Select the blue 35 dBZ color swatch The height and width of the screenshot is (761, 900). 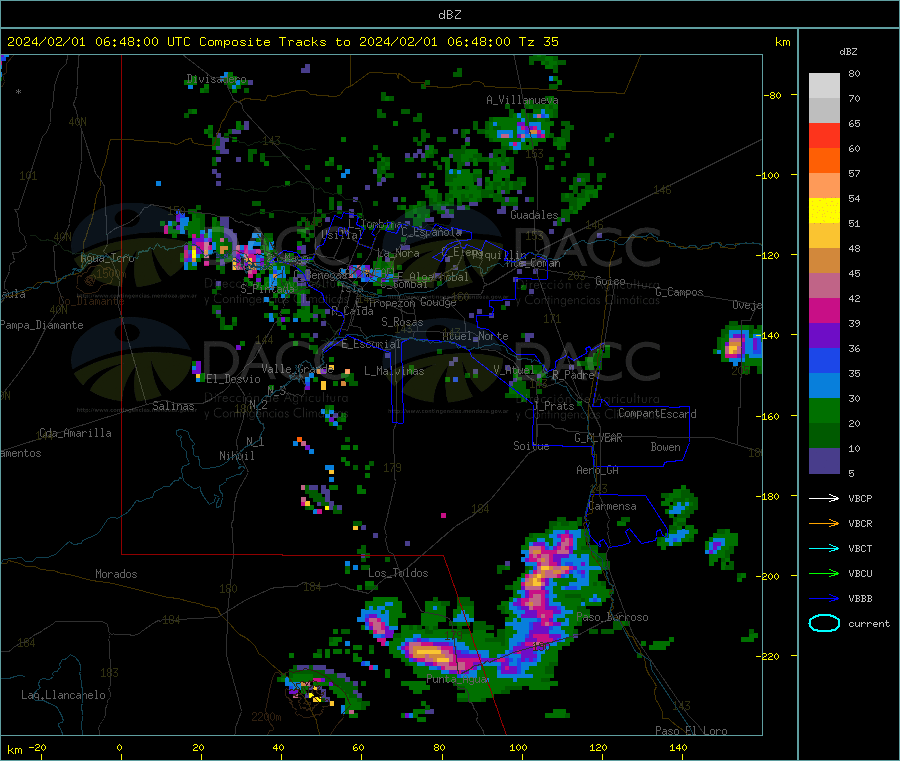(824, 360)
